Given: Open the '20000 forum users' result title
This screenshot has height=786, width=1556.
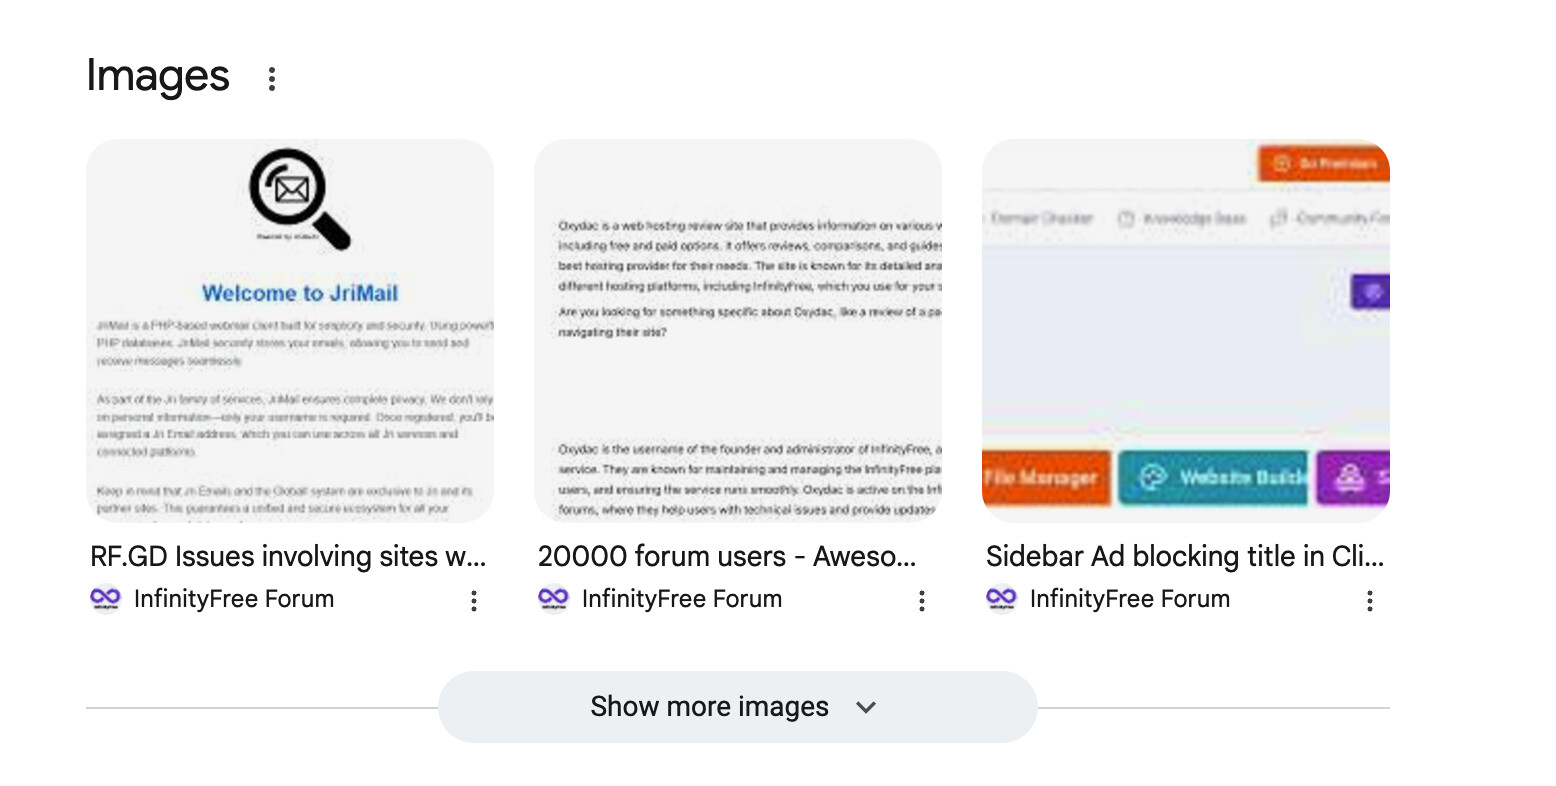Looking at the screenshot, I should click(x=727, y=556).
